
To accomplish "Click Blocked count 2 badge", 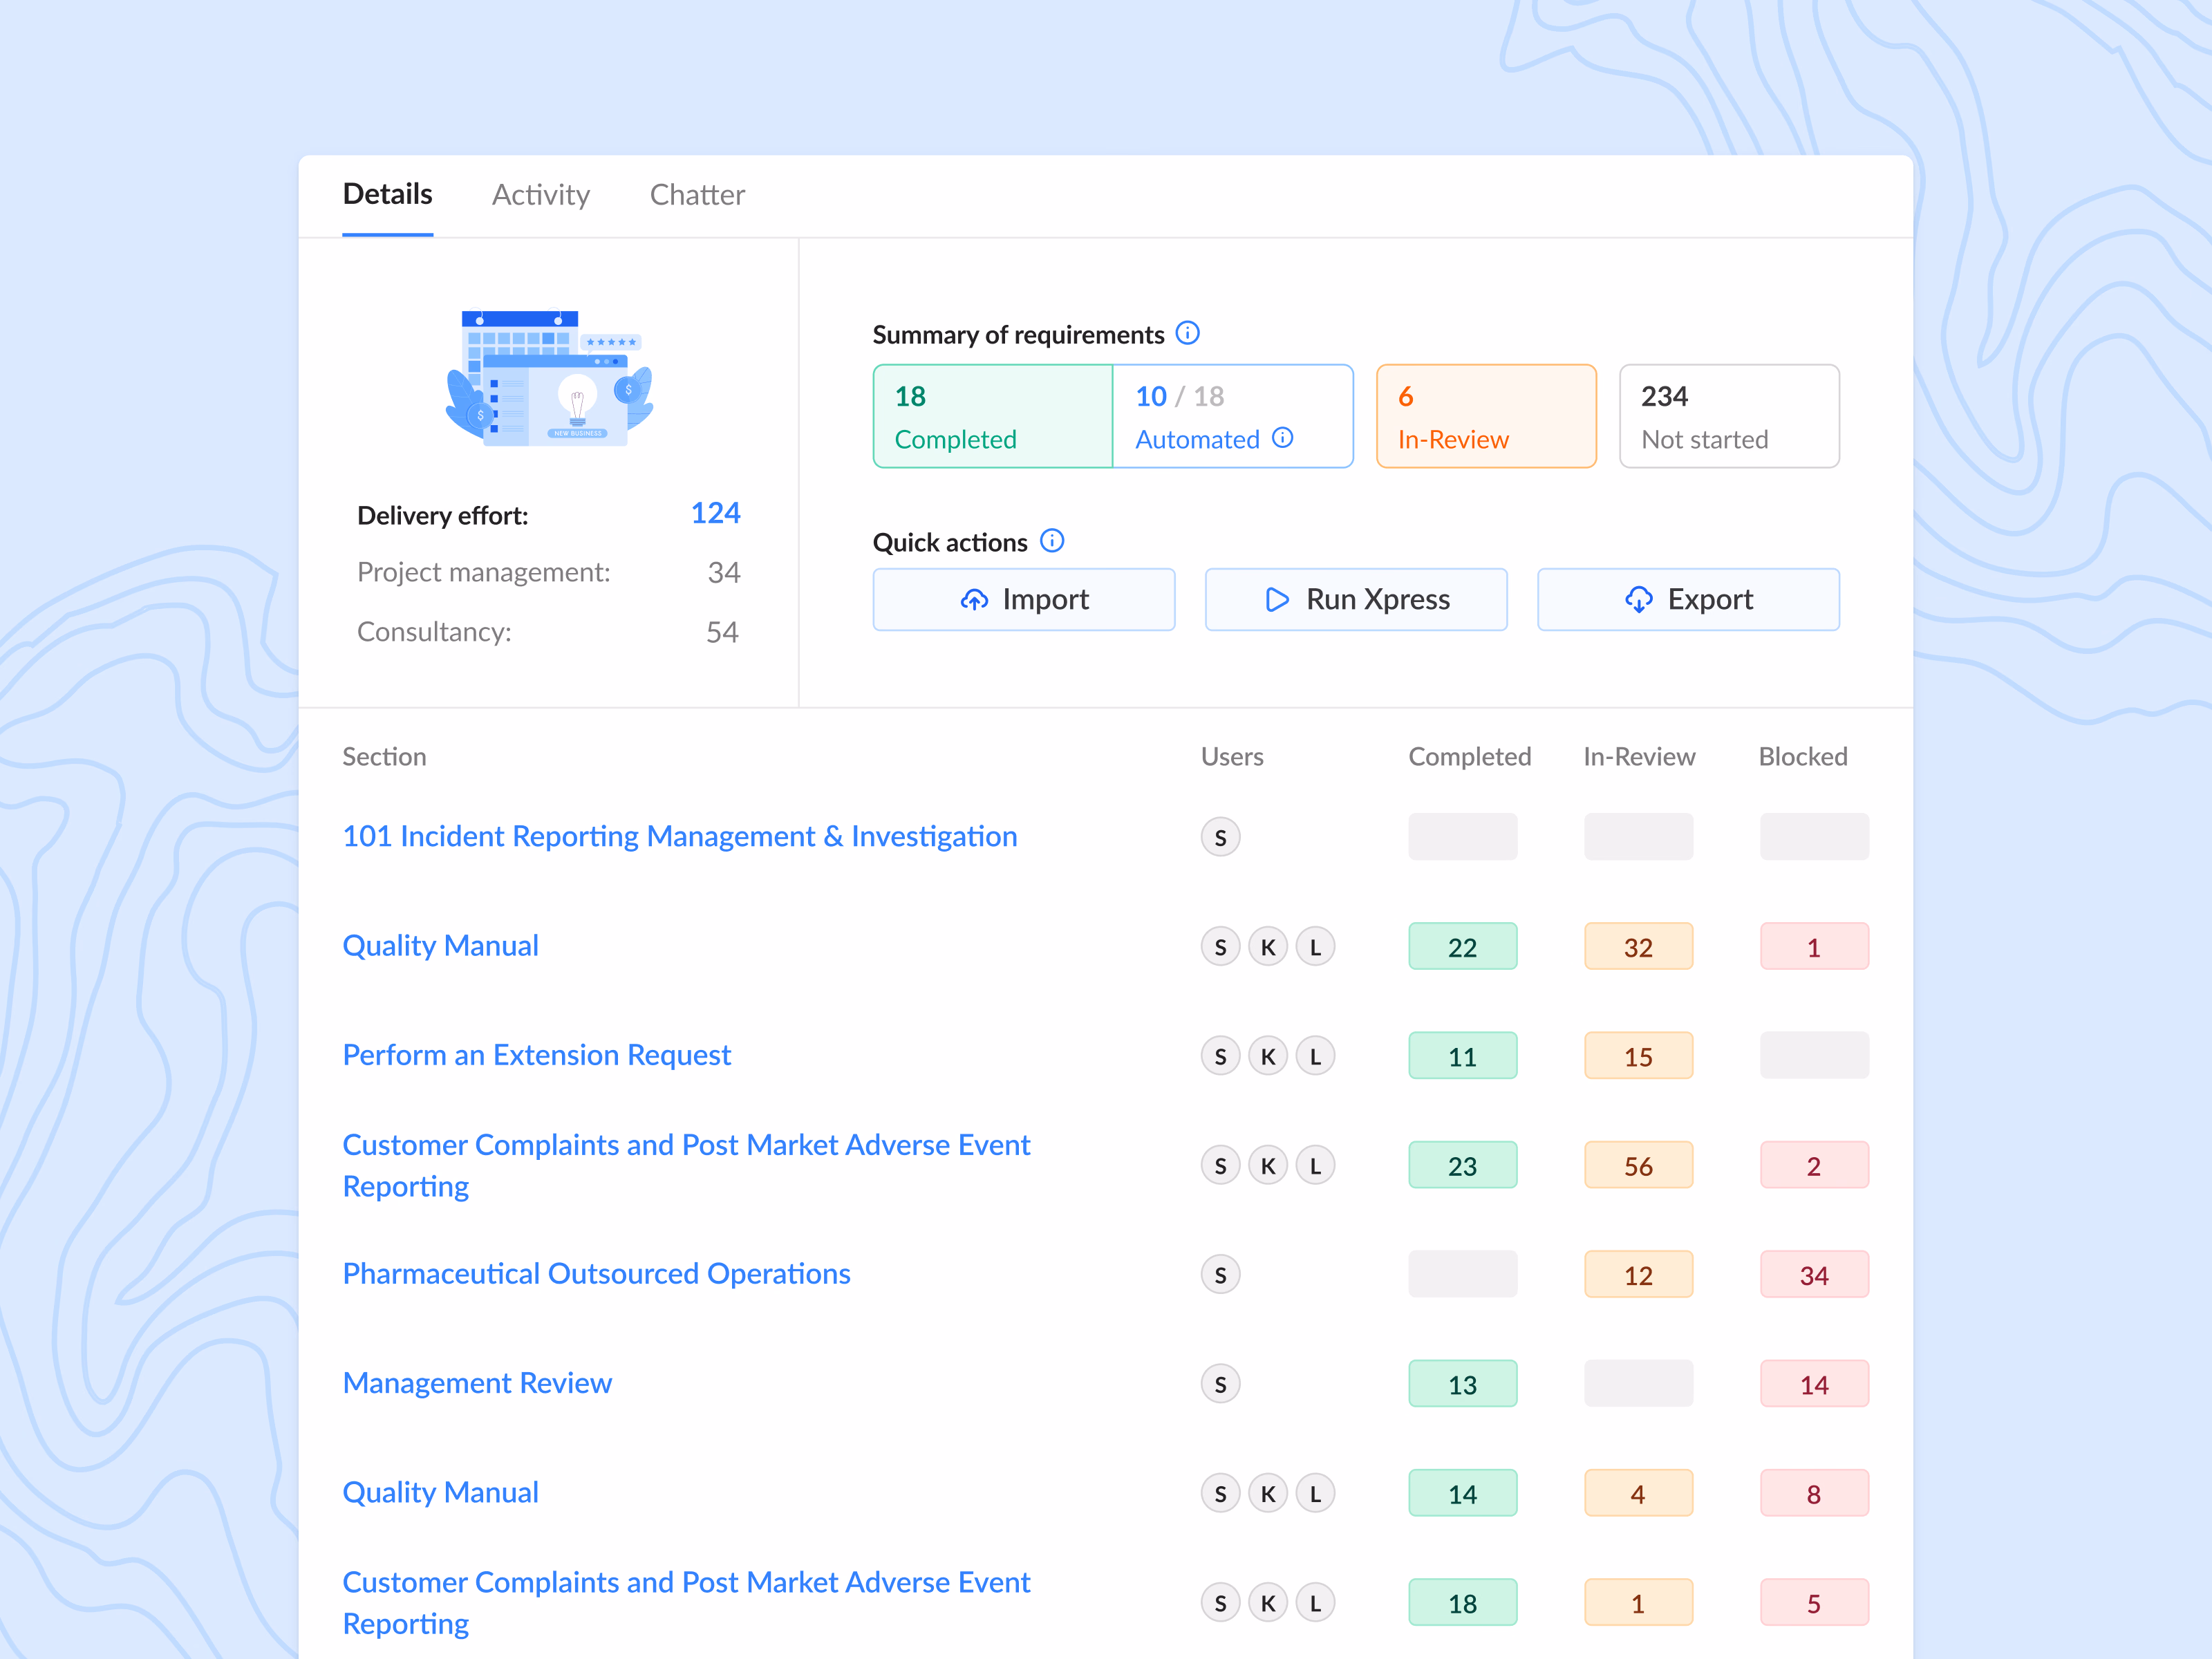I will coord(1815,1165).
